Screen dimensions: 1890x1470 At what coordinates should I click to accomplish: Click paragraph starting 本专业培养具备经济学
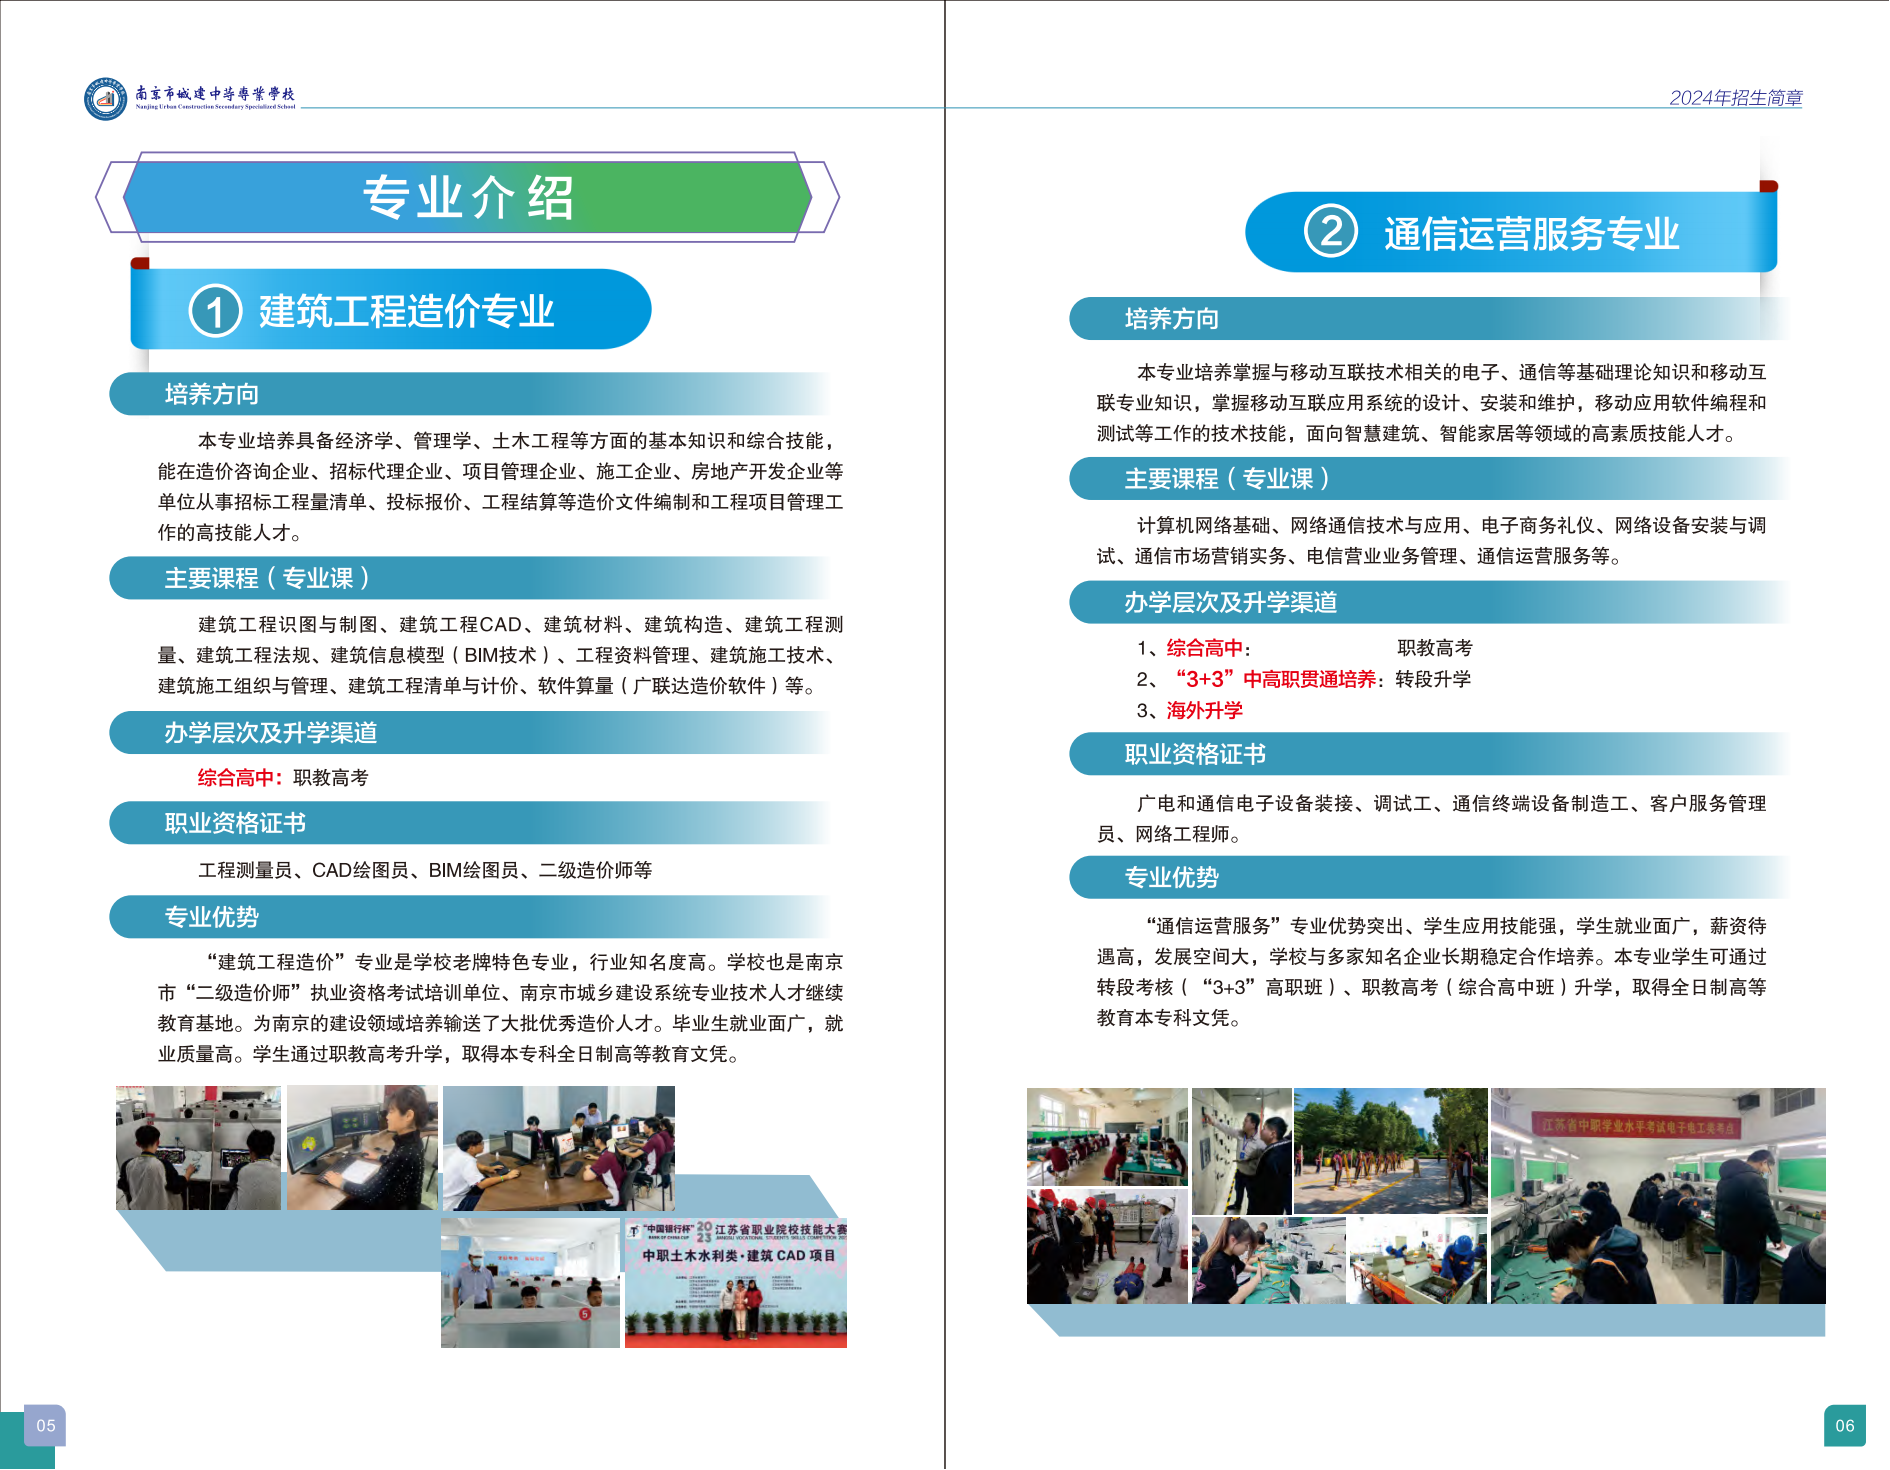501,486
